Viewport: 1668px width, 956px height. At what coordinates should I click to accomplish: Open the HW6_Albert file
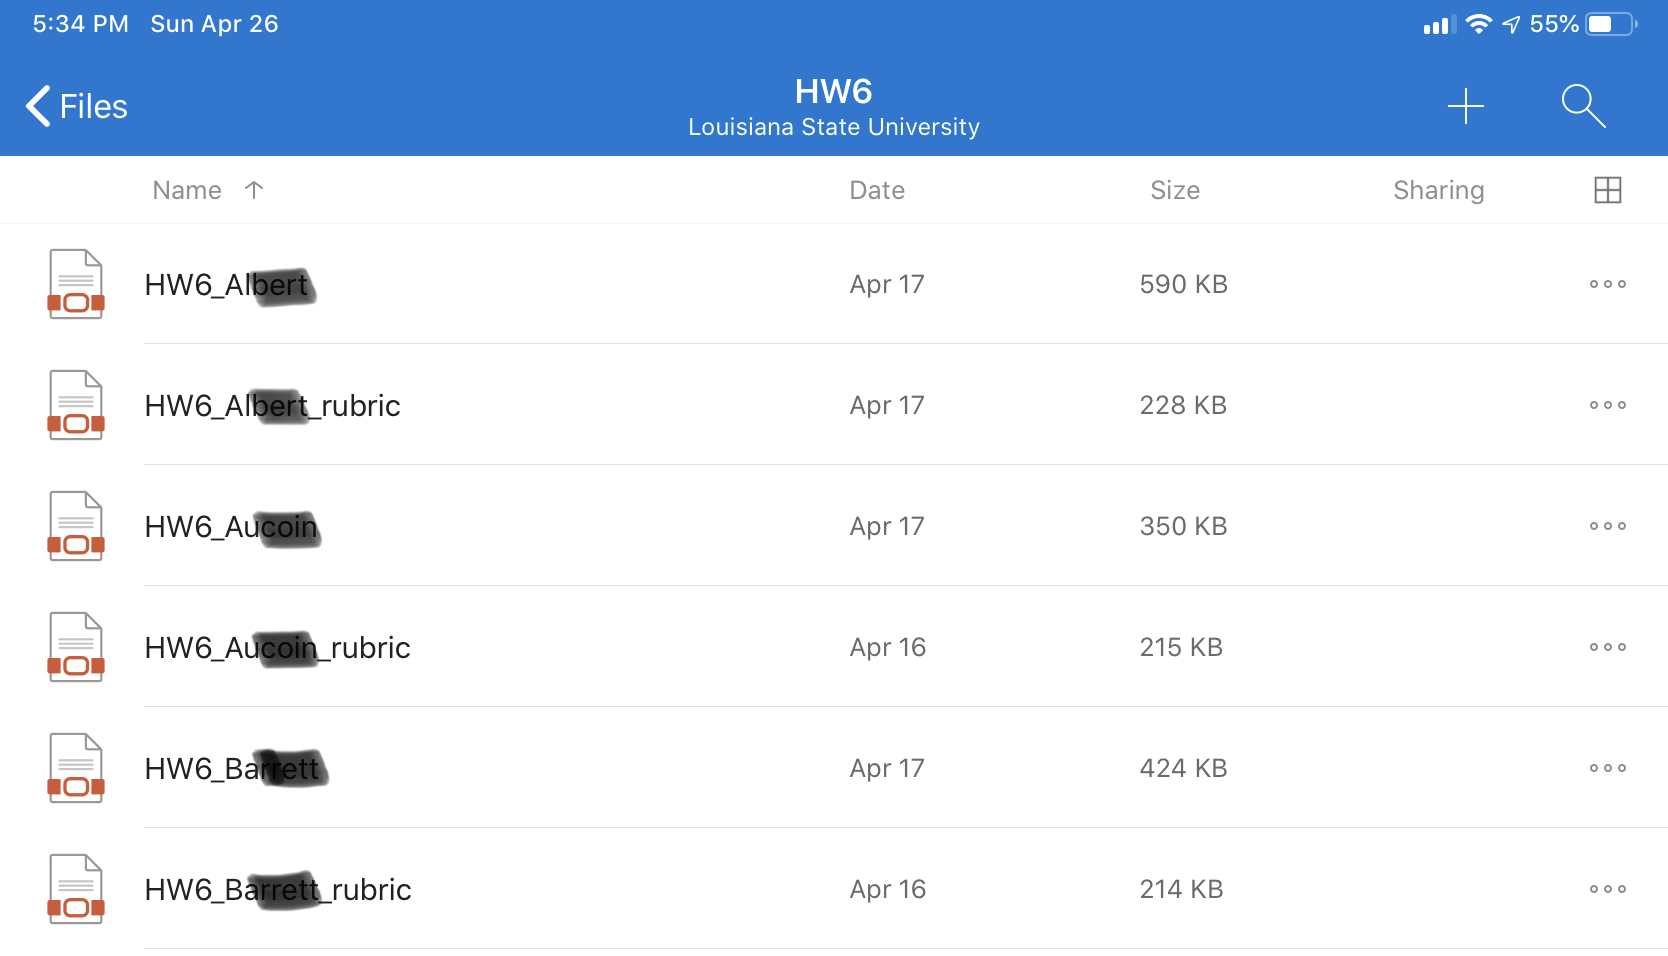[x=834, y=284]
